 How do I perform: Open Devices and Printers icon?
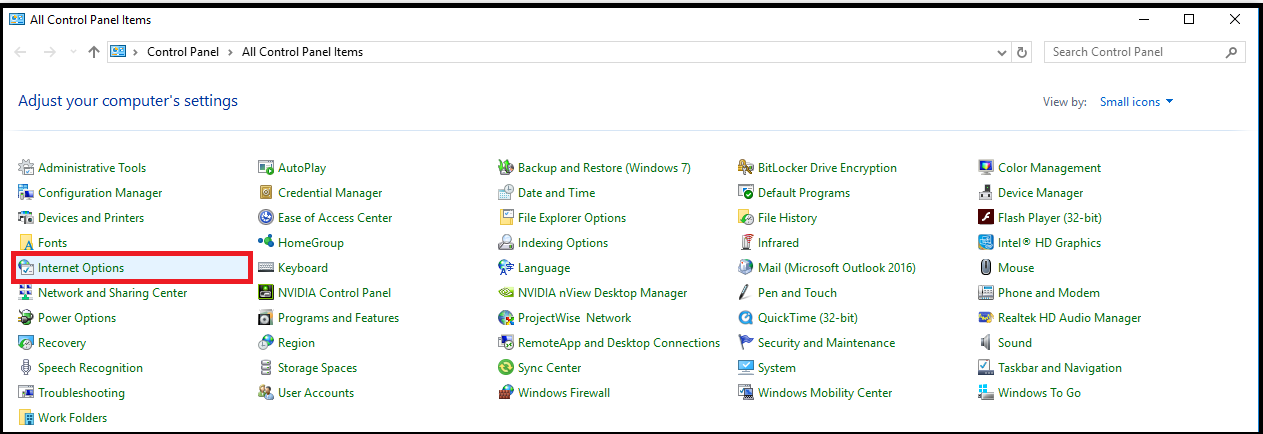point(26,218)
